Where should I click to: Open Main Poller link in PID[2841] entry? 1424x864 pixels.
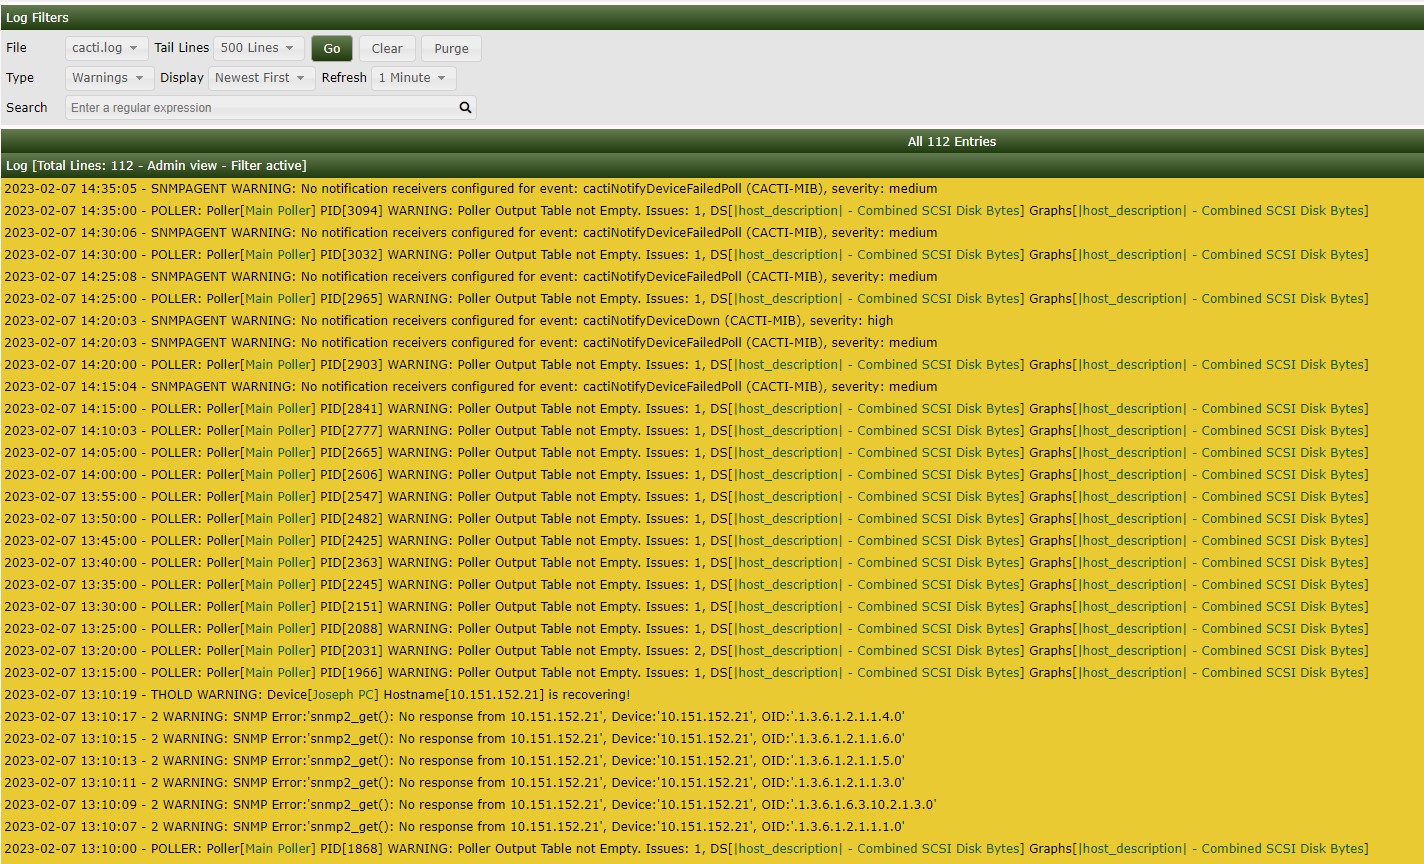(278, 409)
